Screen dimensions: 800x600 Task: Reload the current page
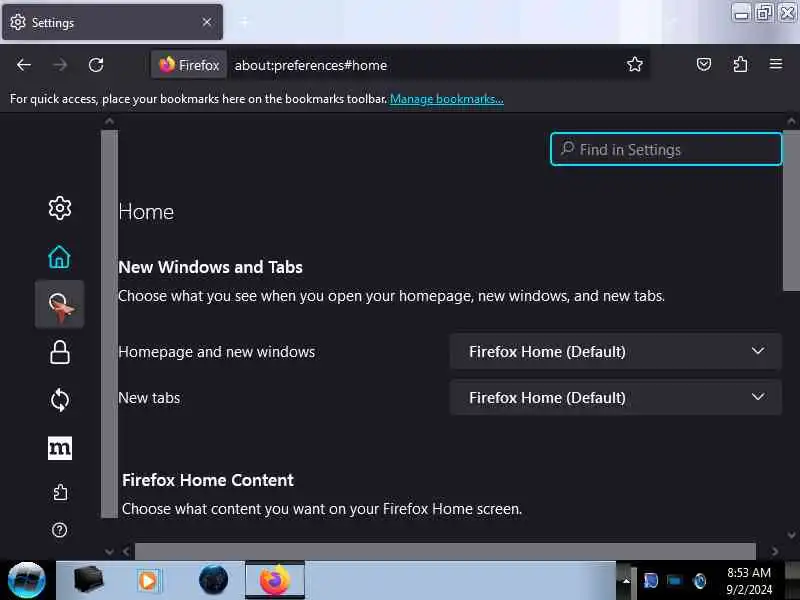96,65
